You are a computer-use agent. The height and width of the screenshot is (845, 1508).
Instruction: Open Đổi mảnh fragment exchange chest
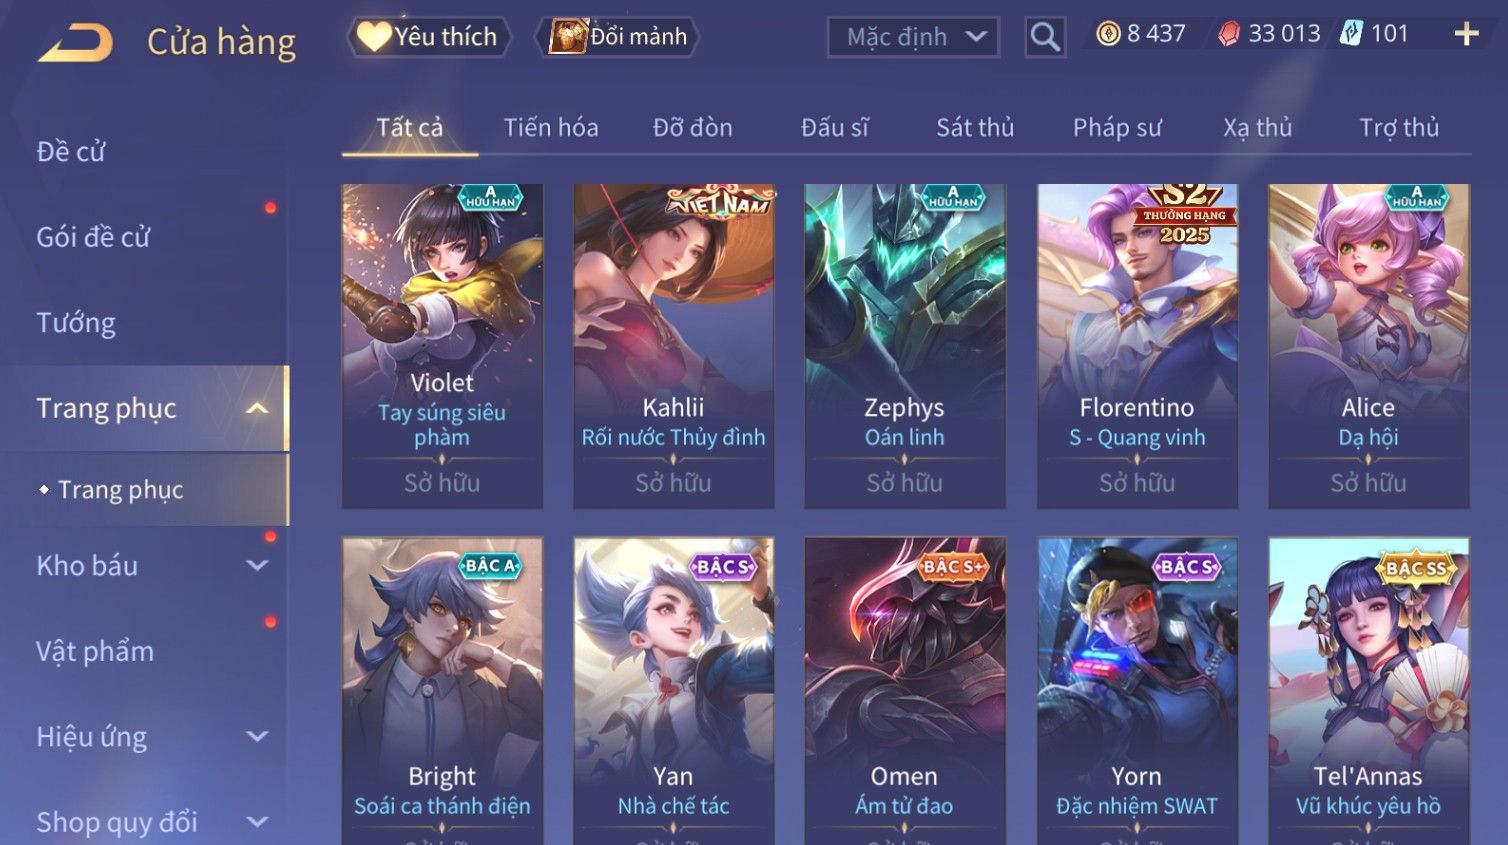(x=617, y=37)
